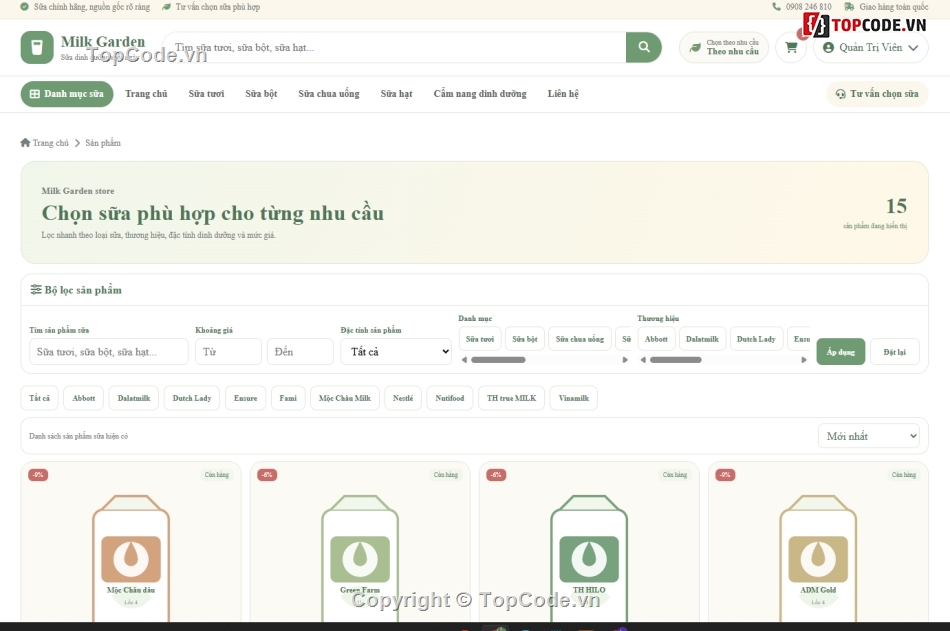Screen dimensions: 950x631
Task: Select Dutch Lady chip under Thương hiệu filter
Action: 756,339
